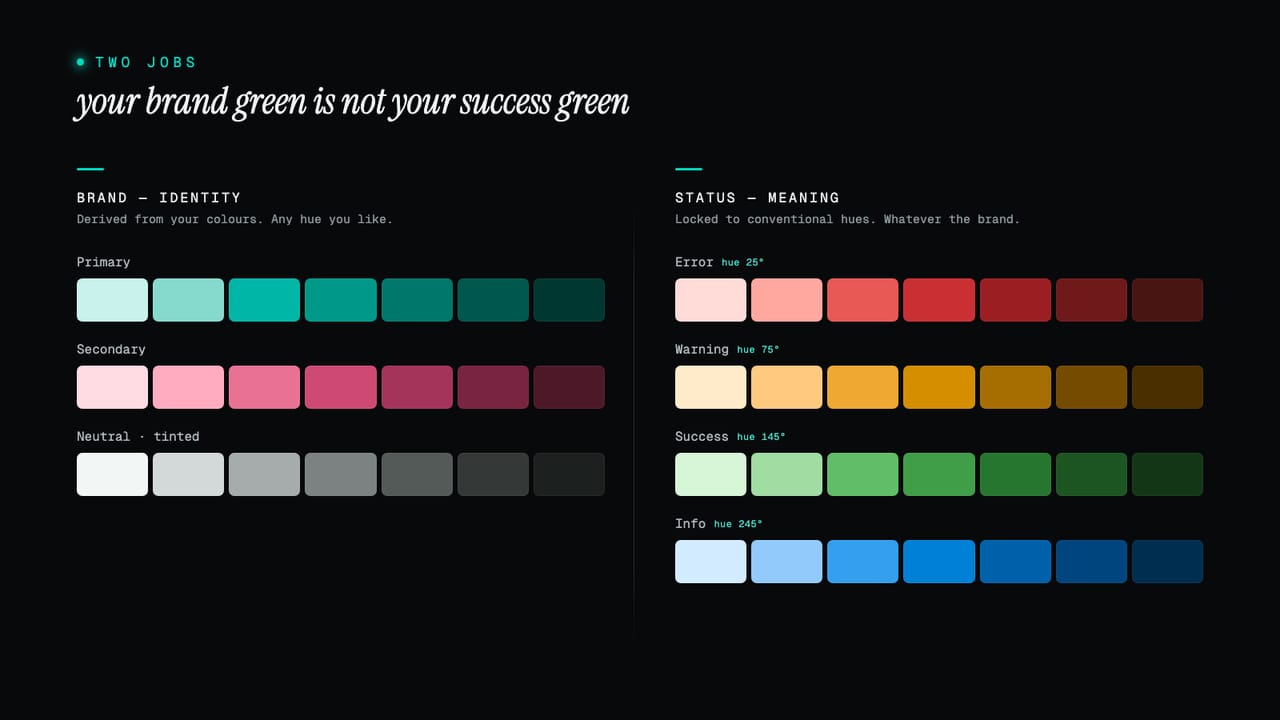The image size is (1280, 720).
Task: Click the 'Neutral · tinted' row label
Action: coord(138,437)
